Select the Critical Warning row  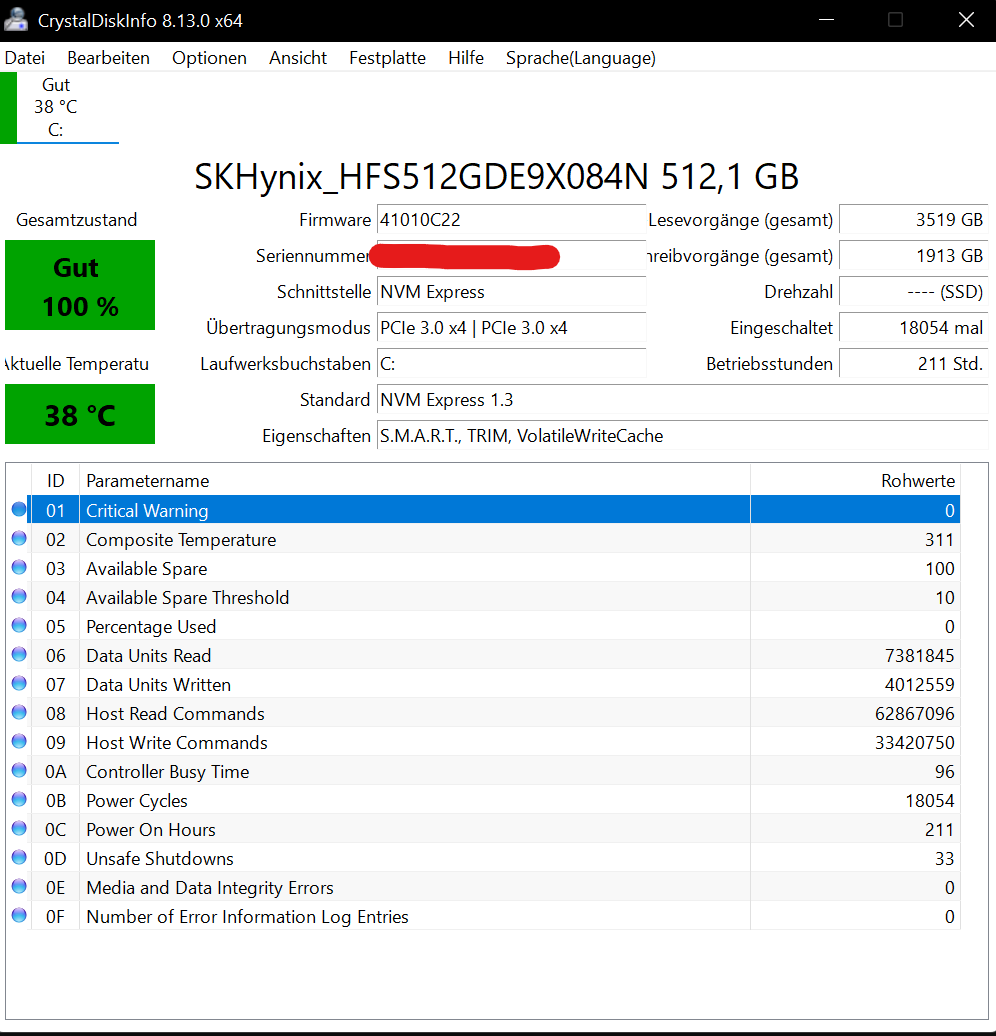coord(494,510)
